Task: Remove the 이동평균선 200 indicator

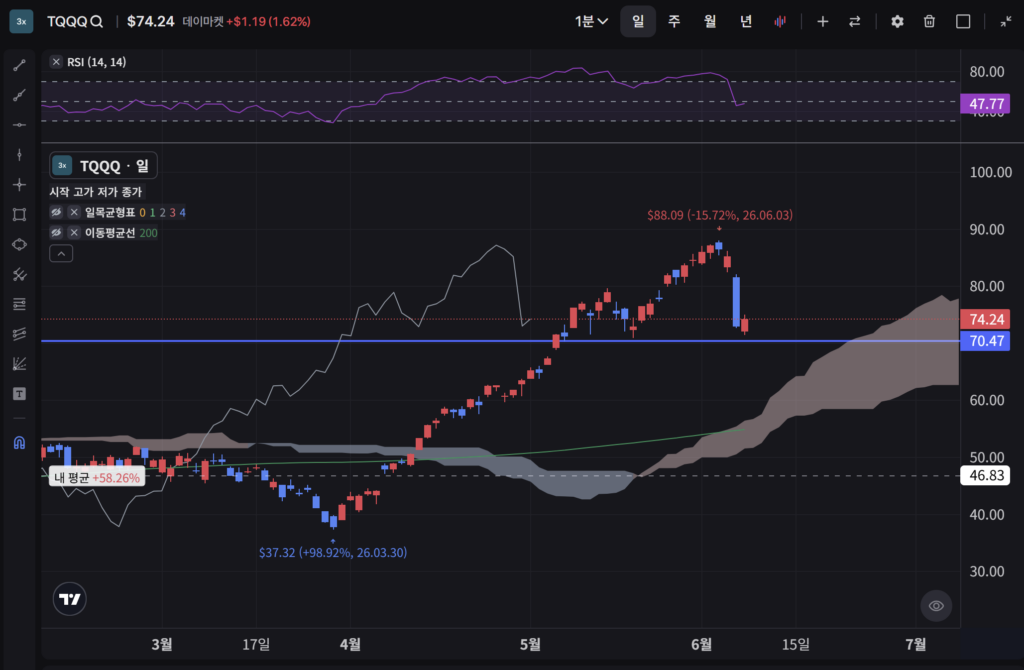Action: [x=74, y=232]
